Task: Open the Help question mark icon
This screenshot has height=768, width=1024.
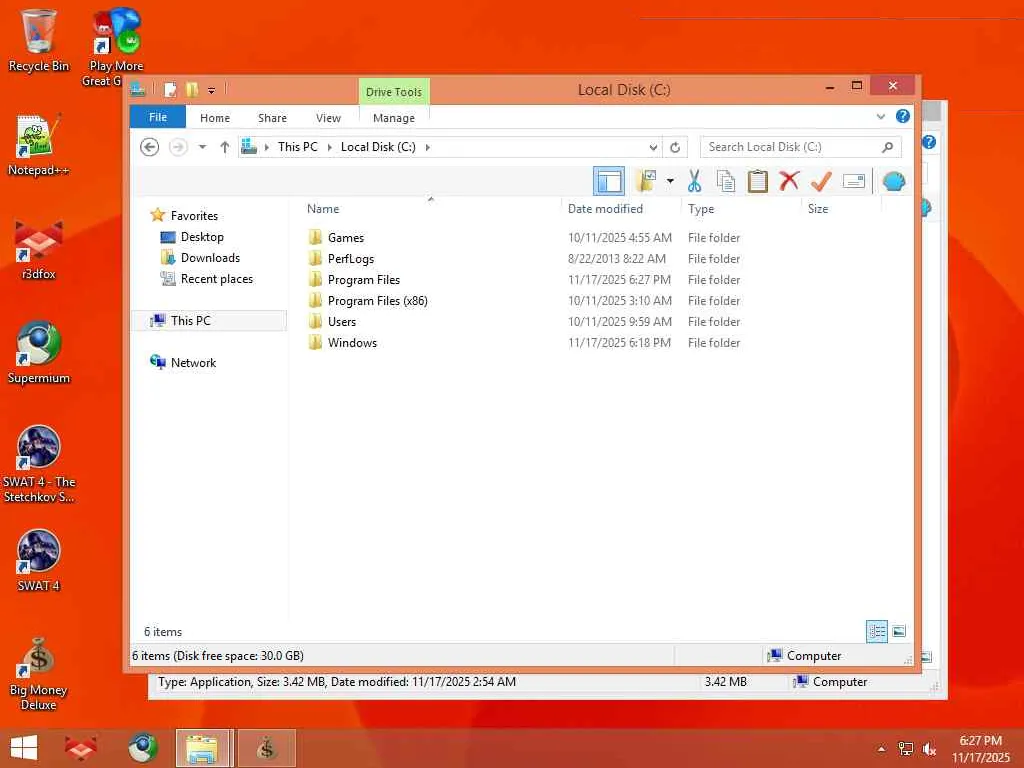Action: (x=903, y=116)
